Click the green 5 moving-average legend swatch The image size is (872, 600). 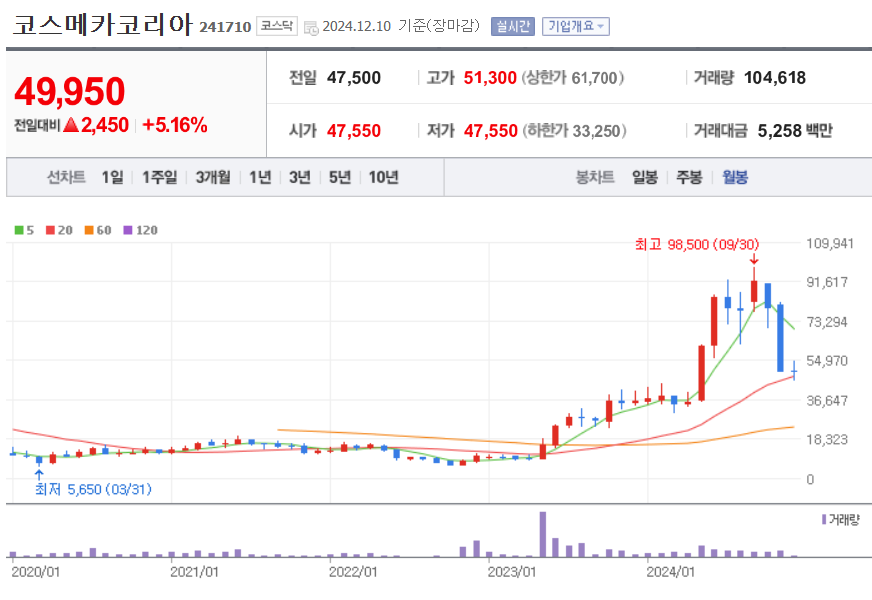(x=19, y=230)
